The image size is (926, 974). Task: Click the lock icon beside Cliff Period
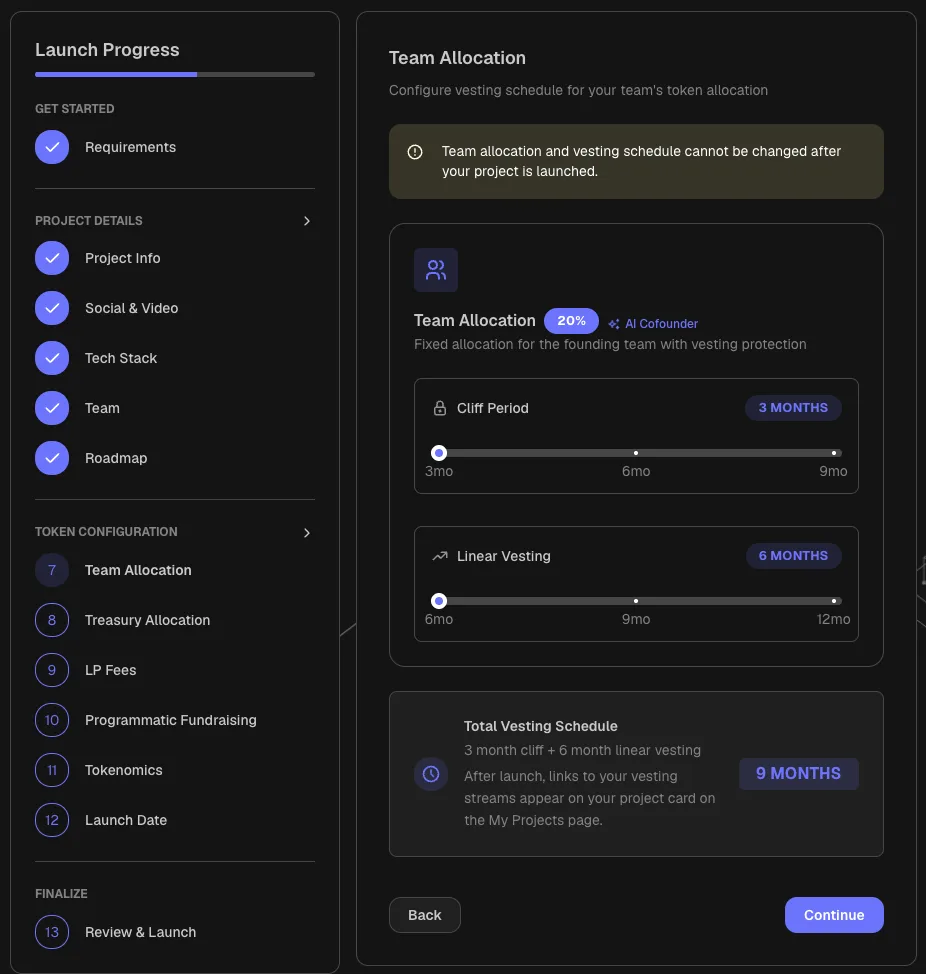click(x=440, y=408)
